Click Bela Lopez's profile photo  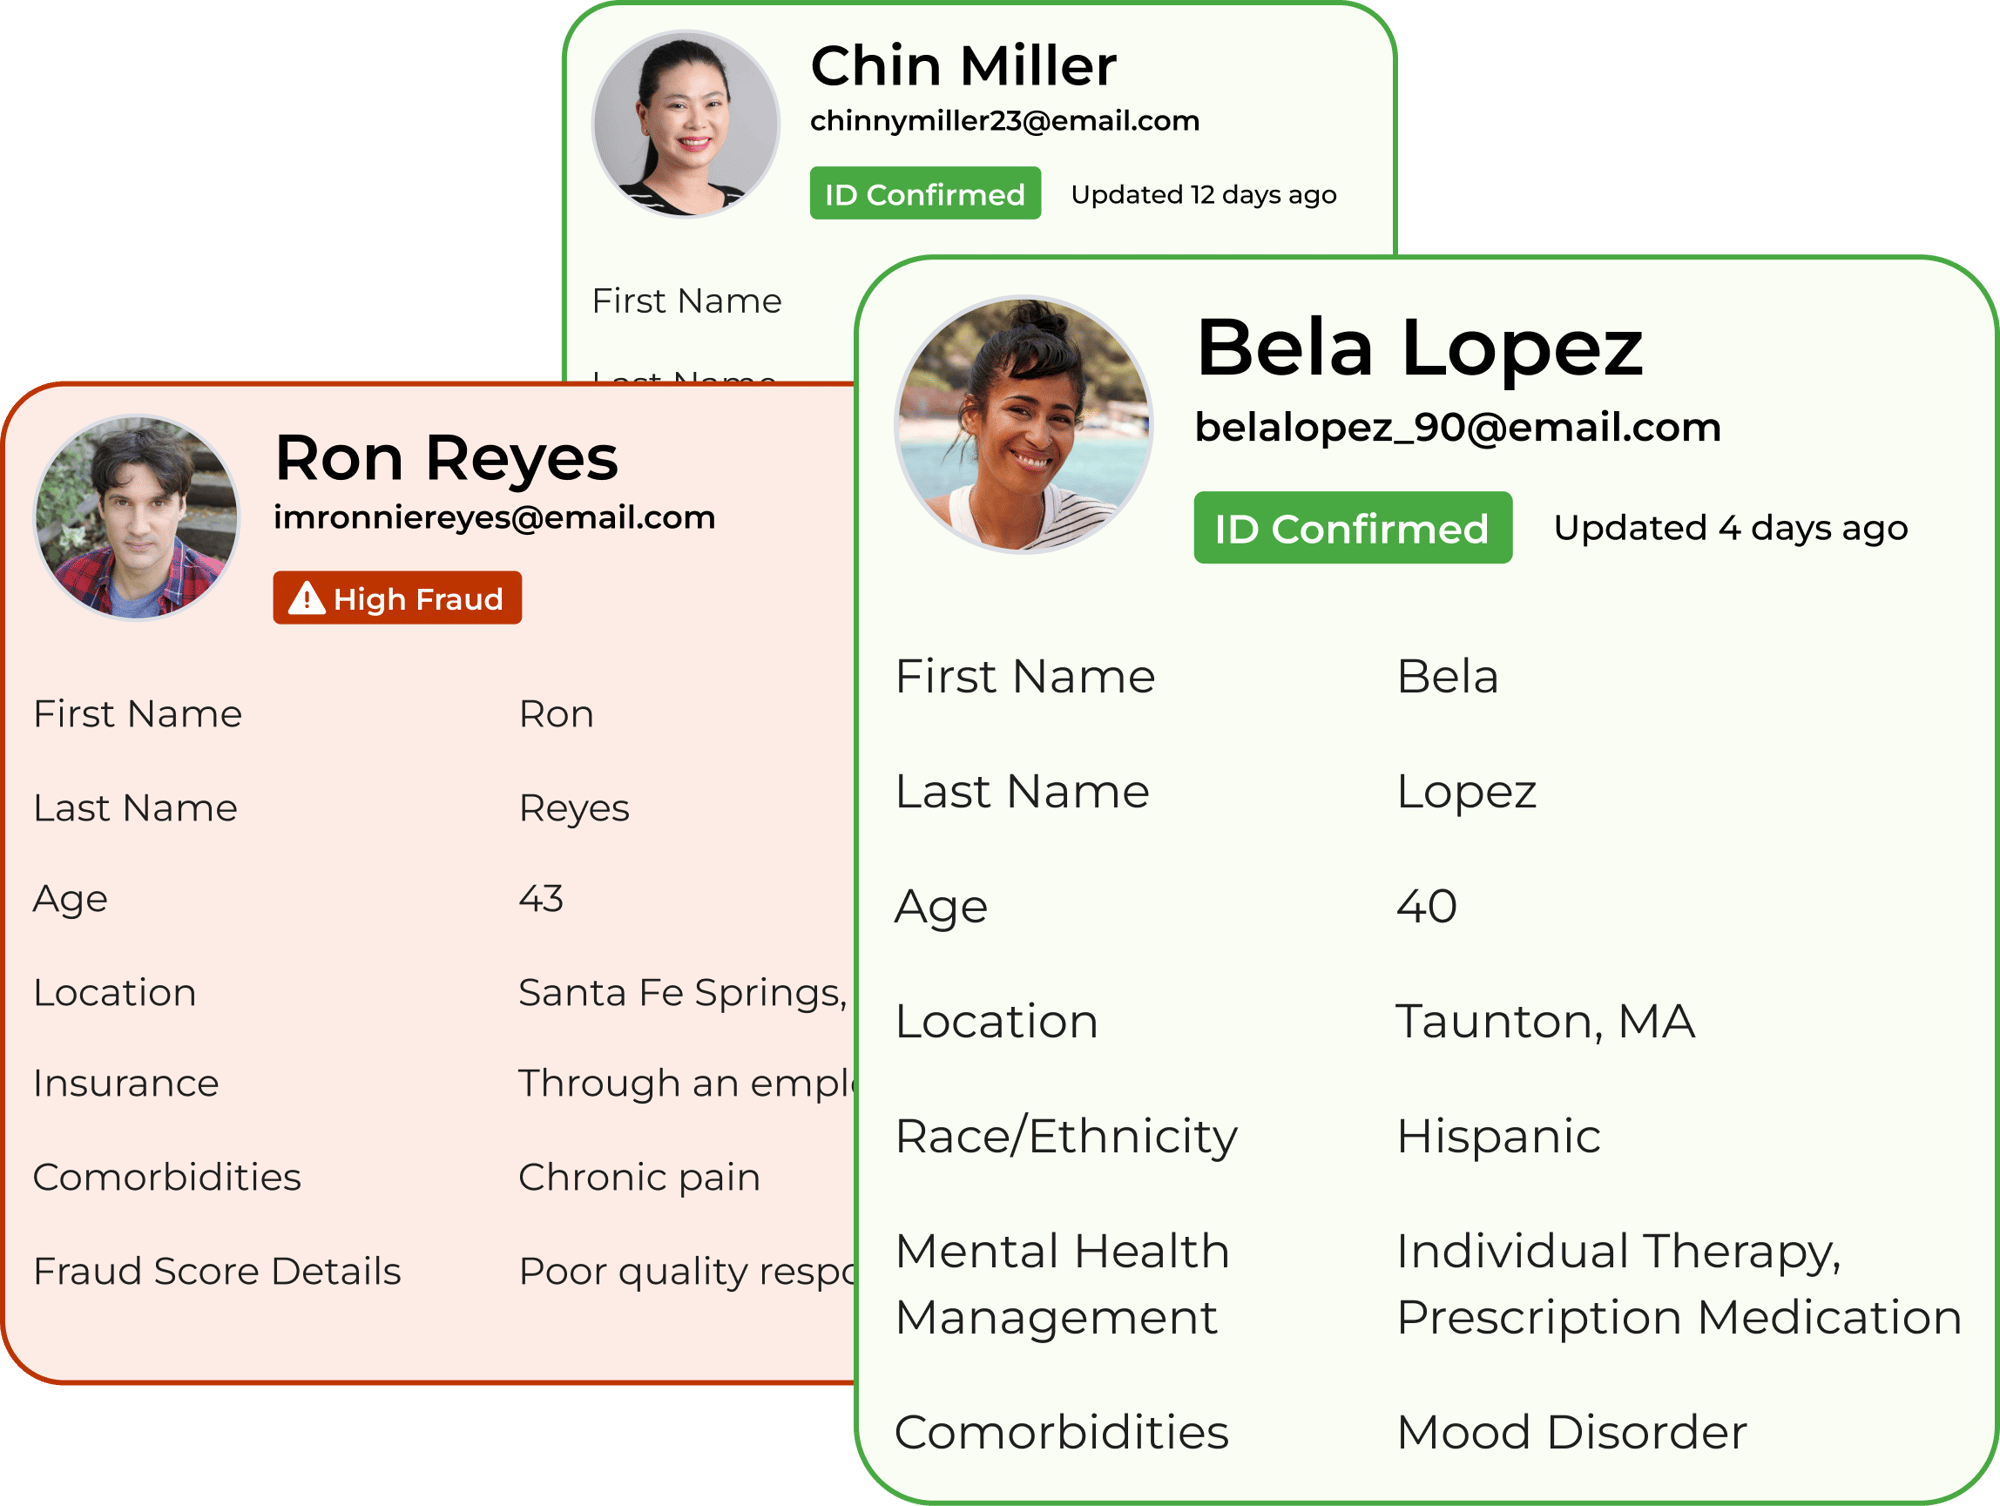[x=1023, y=425]
